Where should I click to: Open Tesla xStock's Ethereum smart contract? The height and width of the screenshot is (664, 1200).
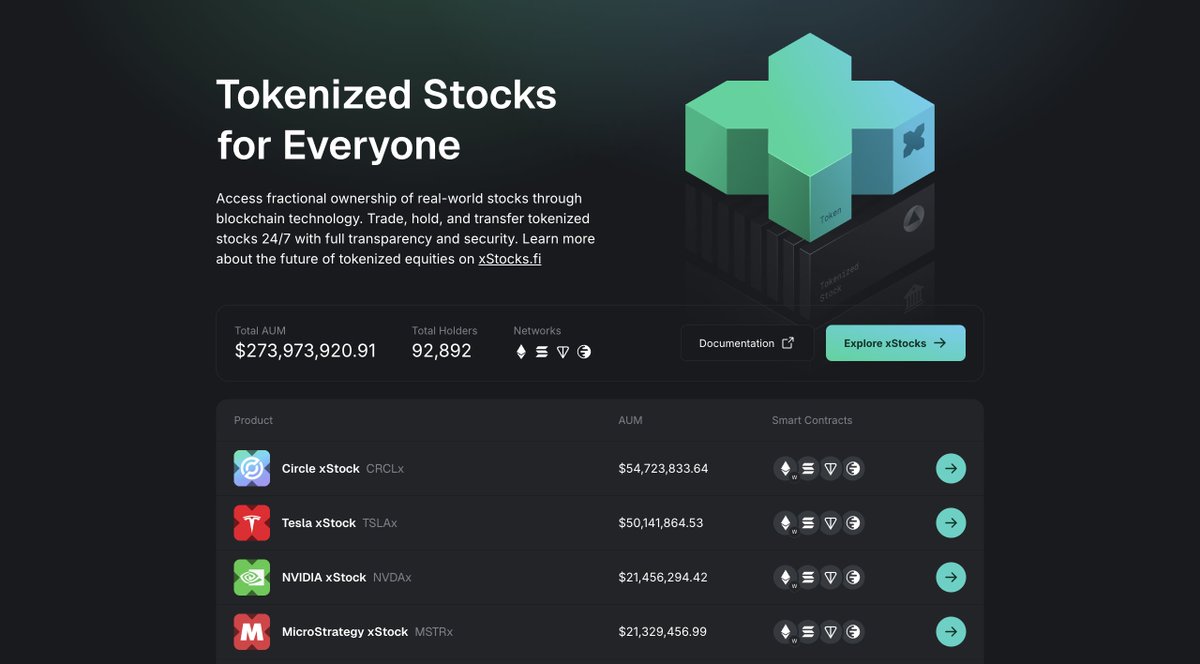pos(785,522)
